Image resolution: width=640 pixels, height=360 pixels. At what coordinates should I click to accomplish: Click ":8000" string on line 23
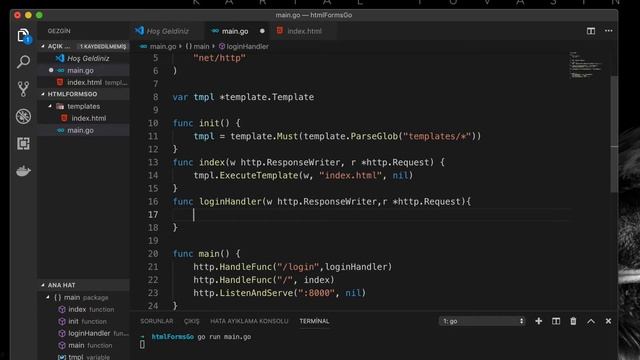(x=317, y=293)
